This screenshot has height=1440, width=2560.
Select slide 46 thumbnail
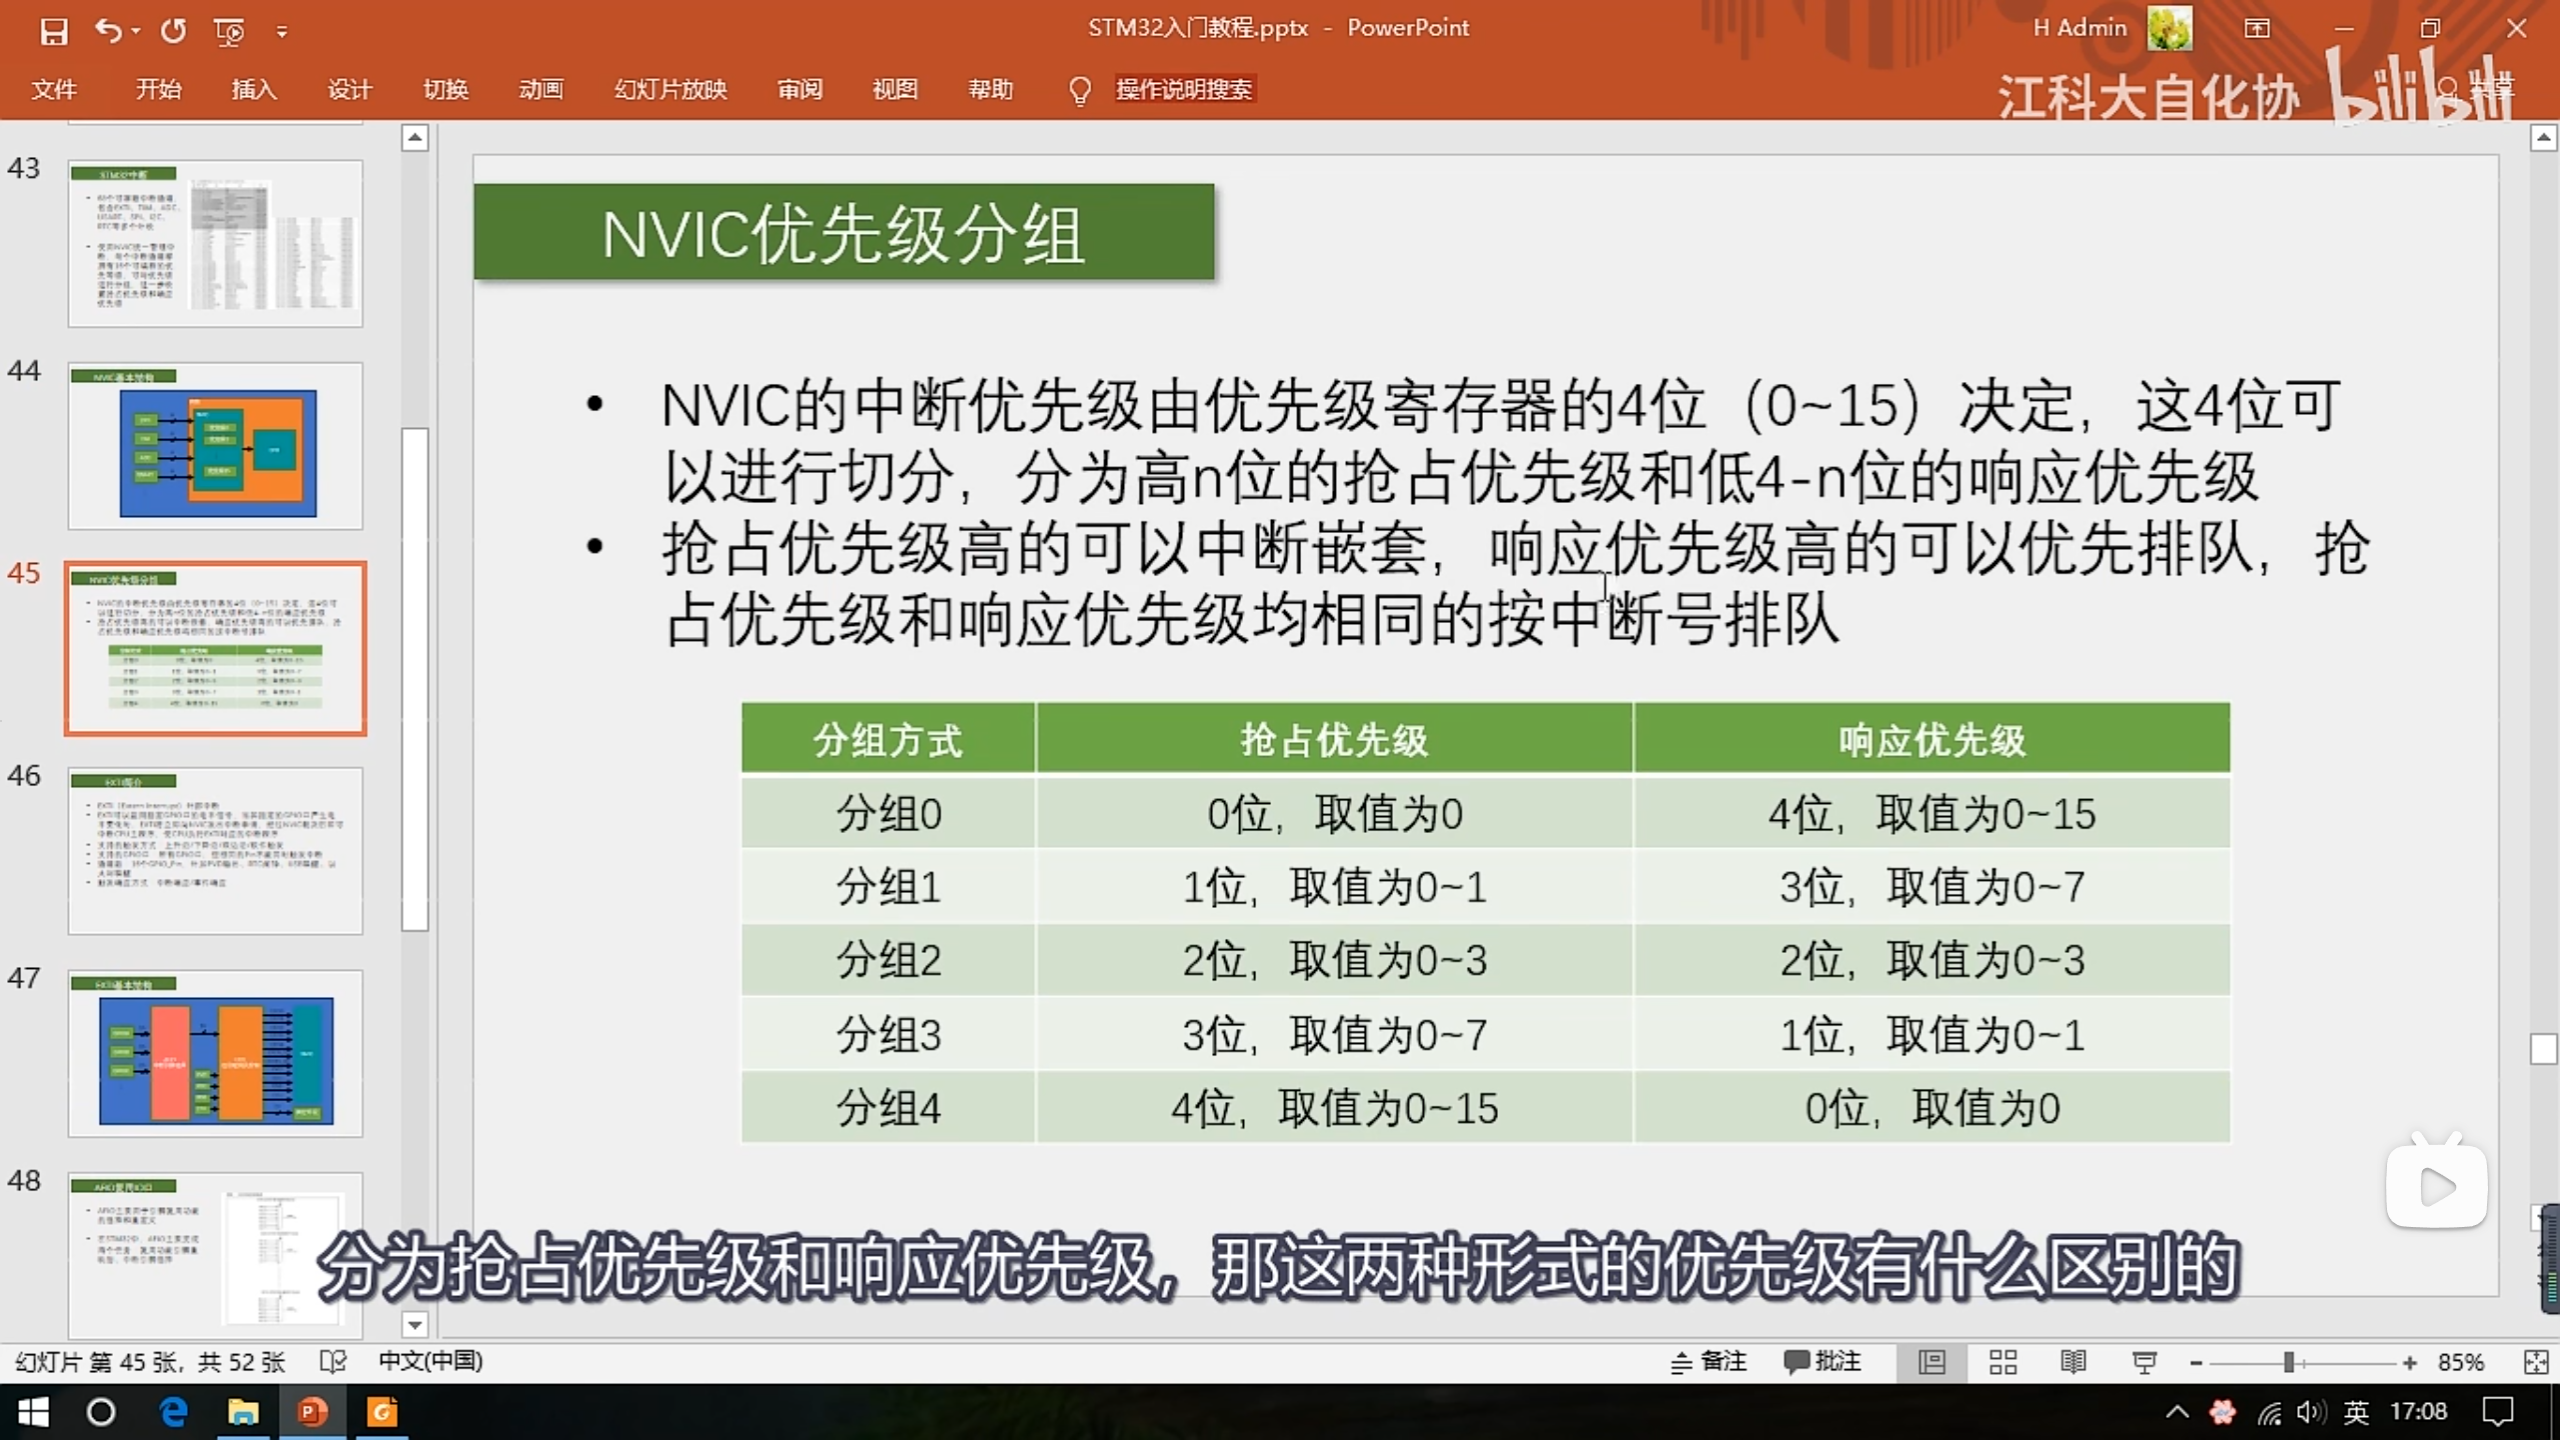click(x=215, y=851)
